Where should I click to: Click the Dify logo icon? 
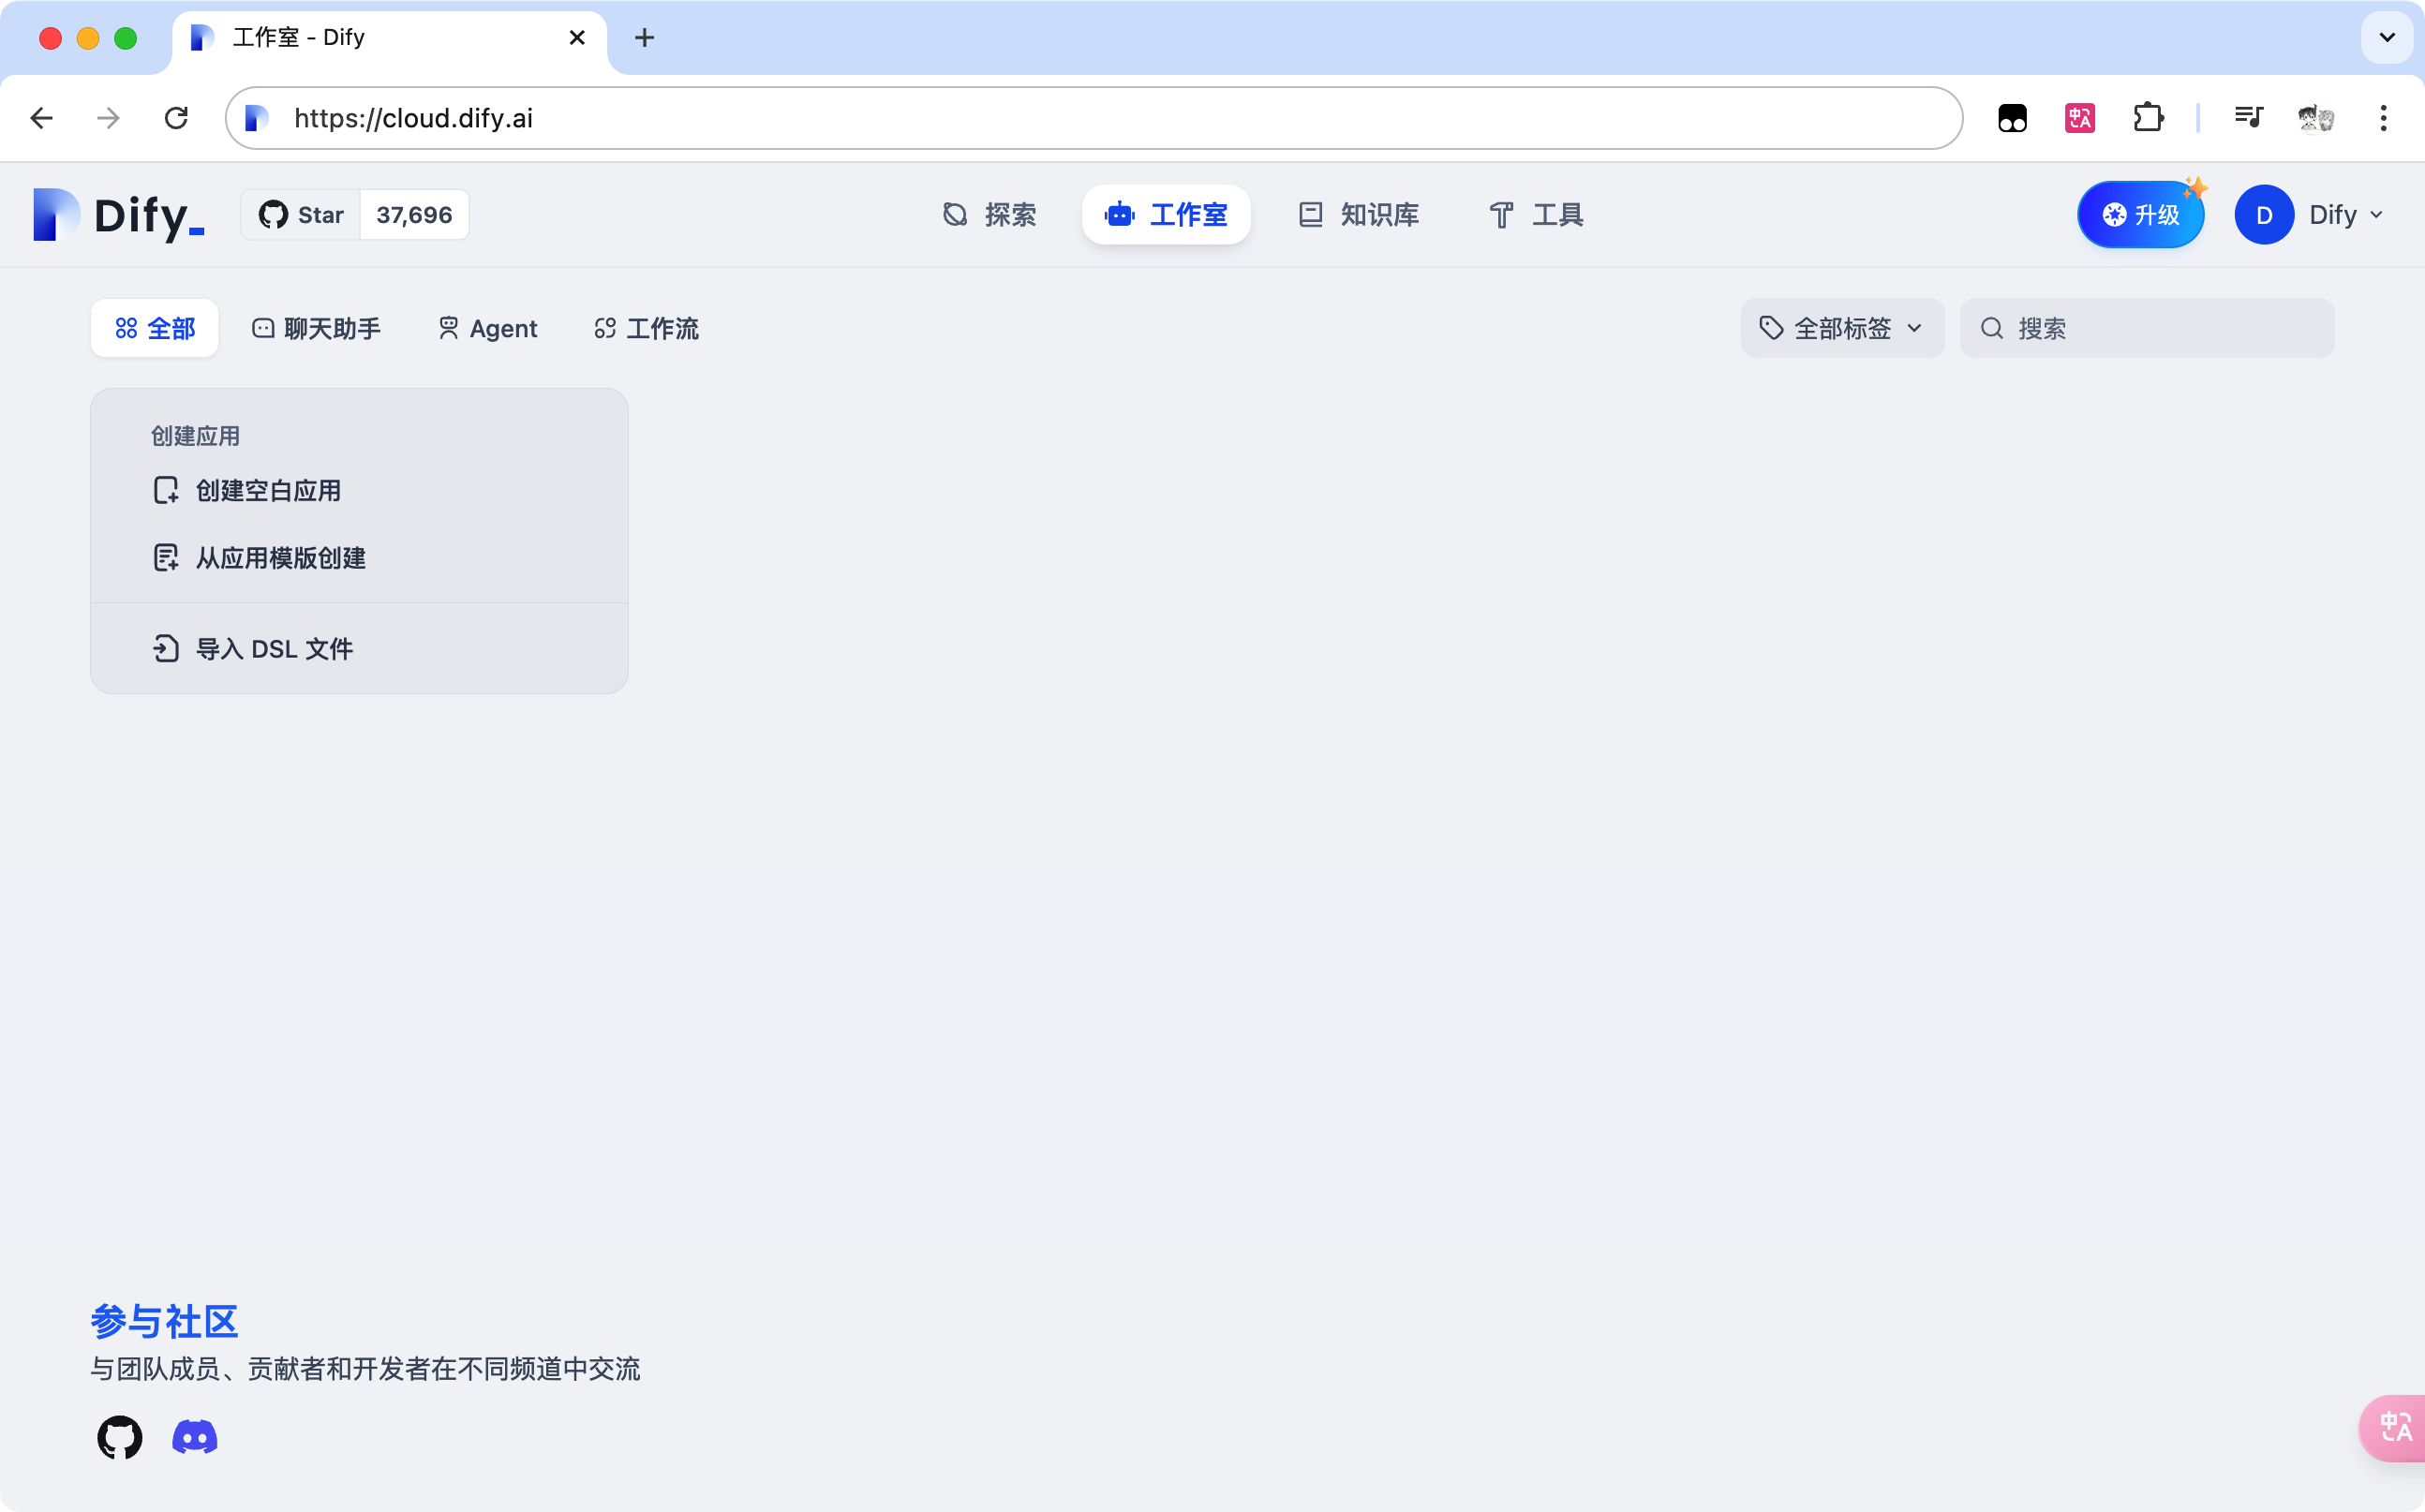55,214
